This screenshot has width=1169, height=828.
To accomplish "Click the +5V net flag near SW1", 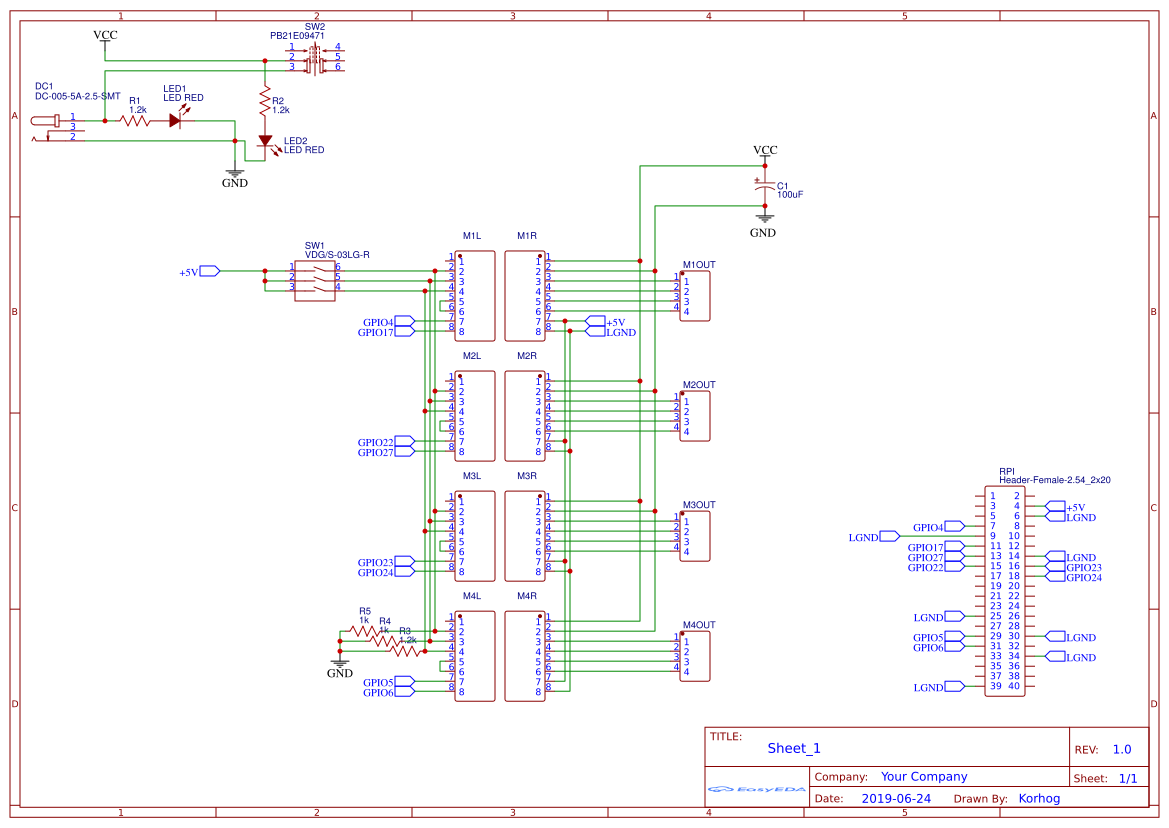I will click(207, 270).
